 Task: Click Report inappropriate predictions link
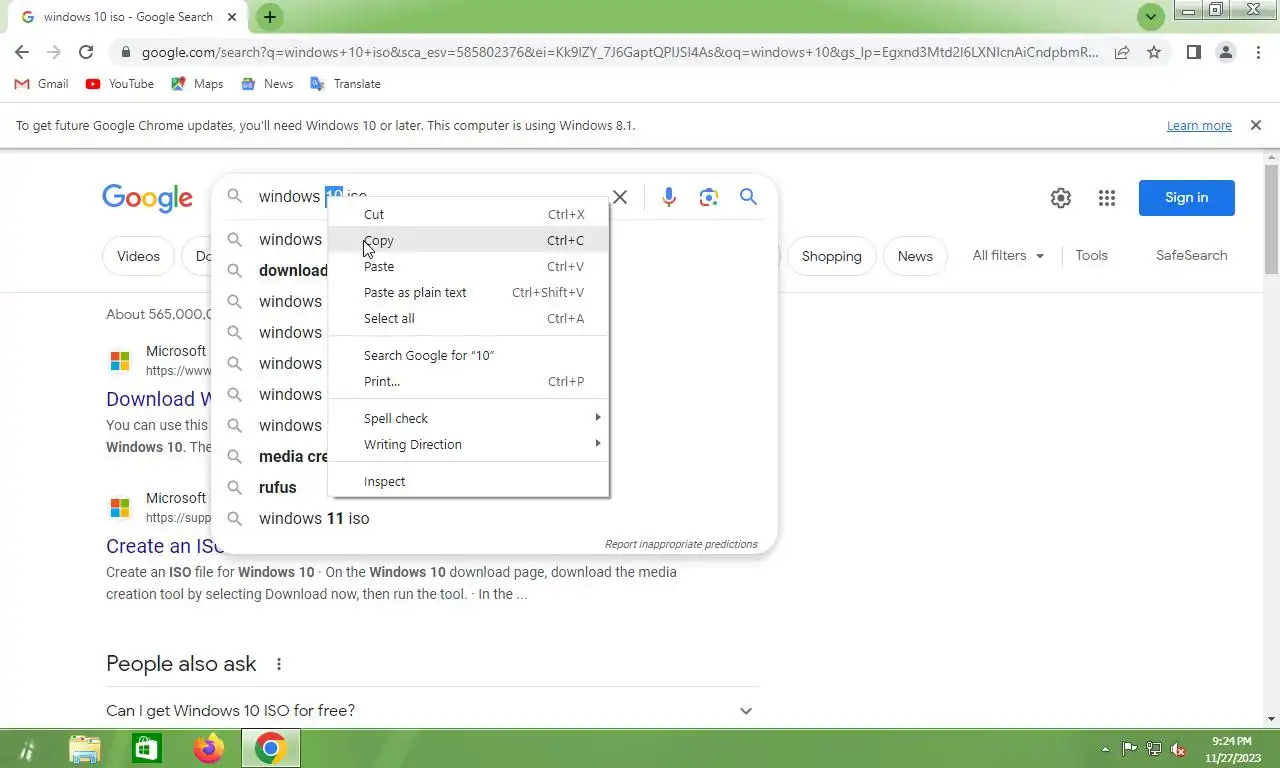[x=681, y=544]
